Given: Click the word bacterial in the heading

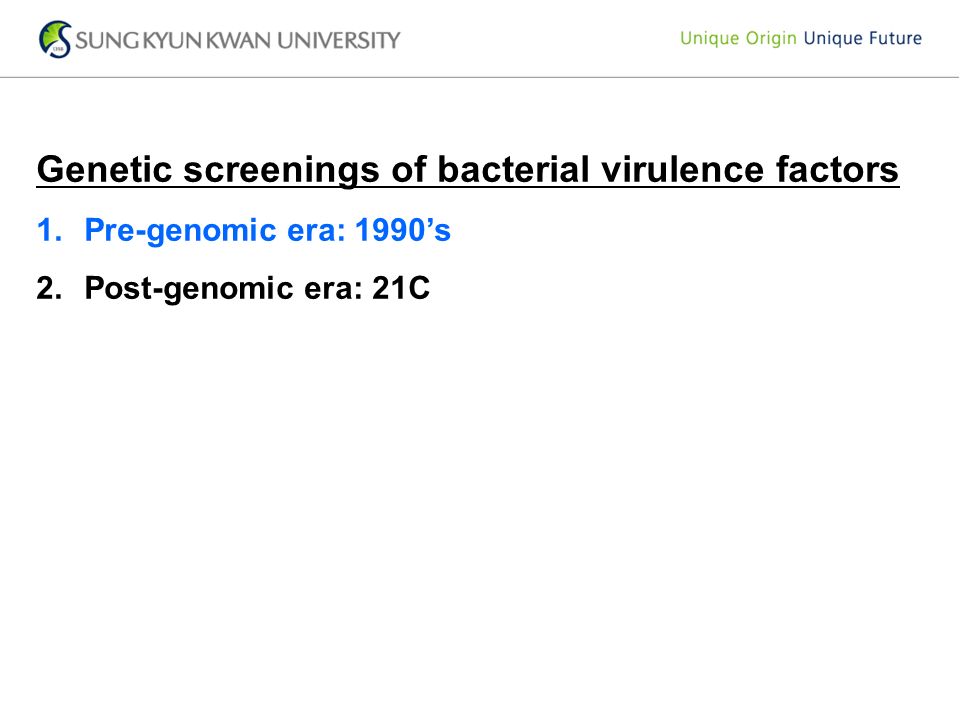Looking at the screenshot, I should (513, 169).
